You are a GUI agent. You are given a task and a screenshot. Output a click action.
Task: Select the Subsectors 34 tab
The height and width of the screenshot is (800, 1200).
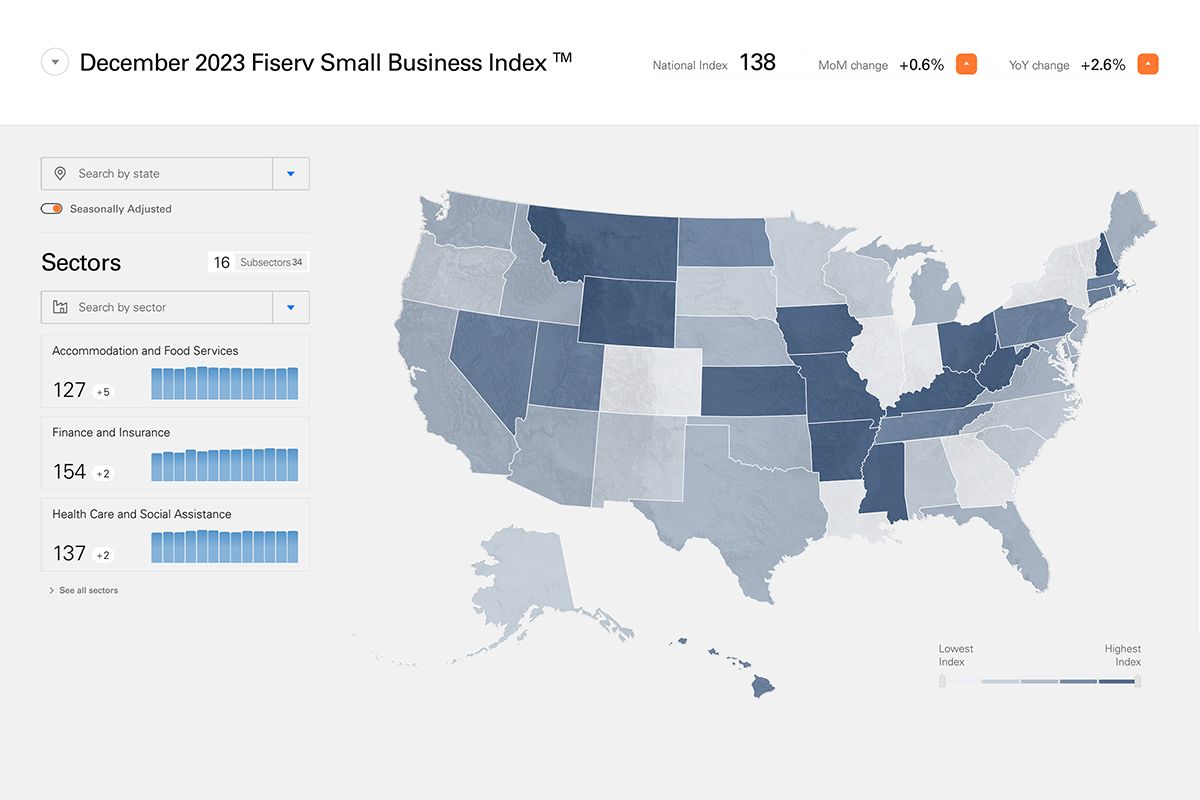pos(272,262)
